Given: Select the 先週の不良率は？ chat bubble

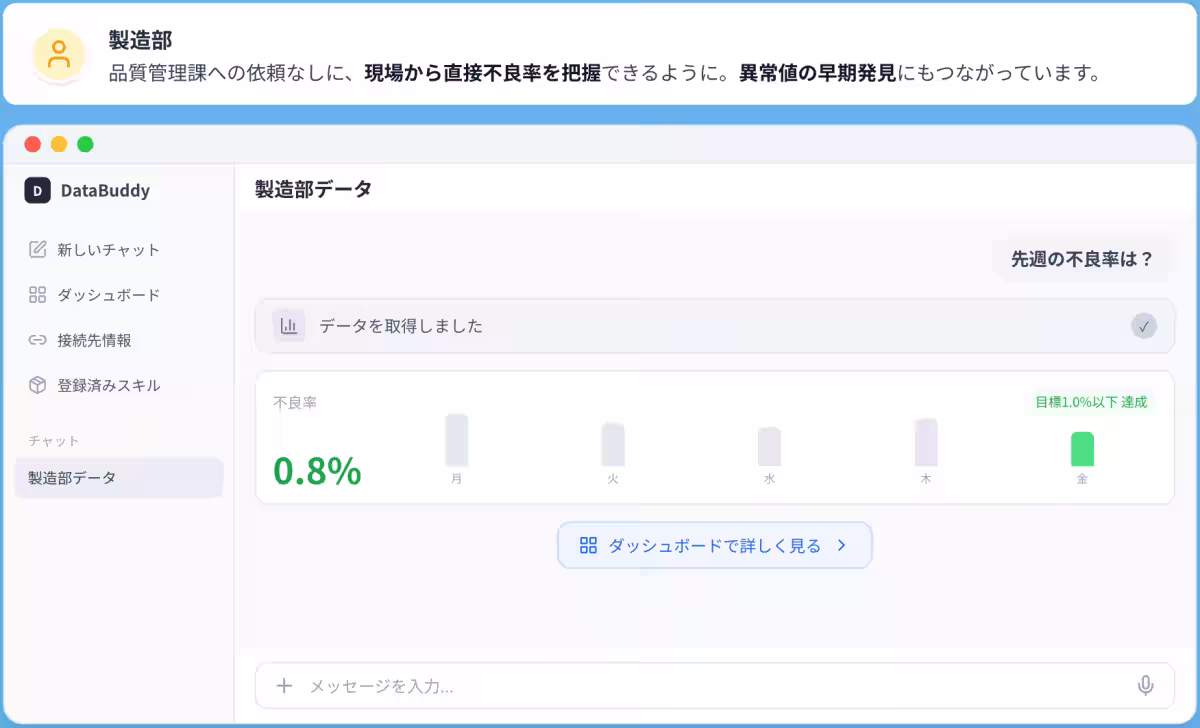Looking at the screenshot, I should (1081, 258).
